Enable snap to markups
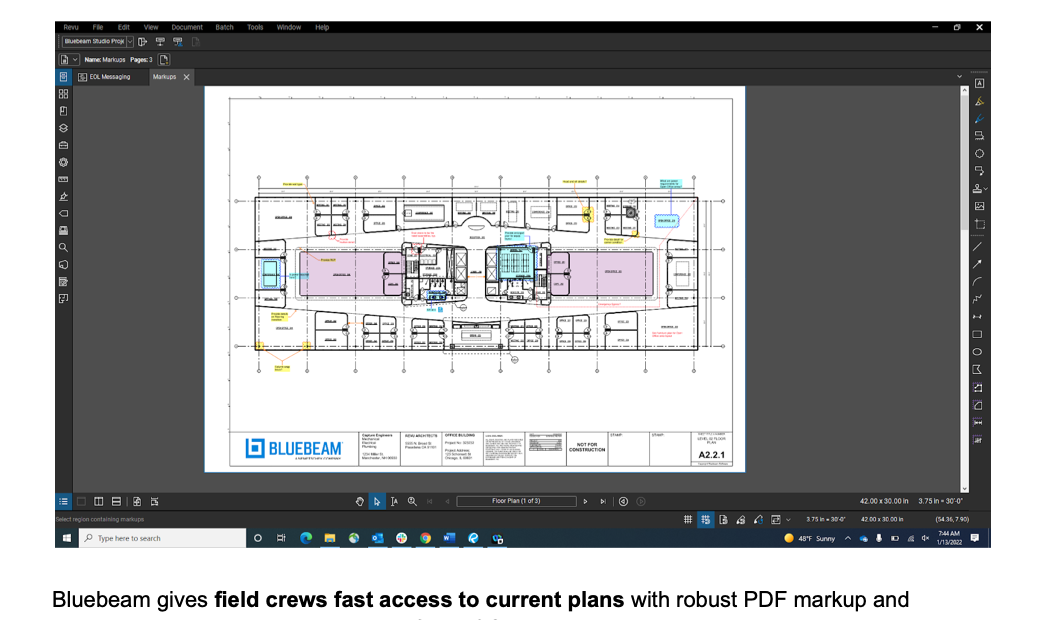The height and width of the screenshot is (620, 1040). 741,520
